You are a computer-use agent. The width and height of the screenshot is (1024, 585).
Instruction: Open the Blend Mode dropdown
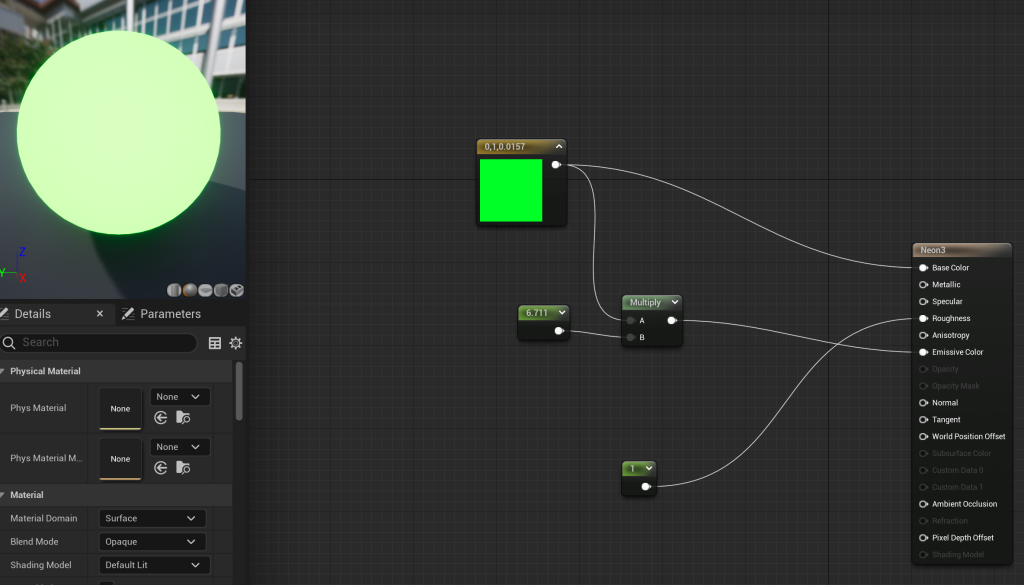click(x=152, y=542)
